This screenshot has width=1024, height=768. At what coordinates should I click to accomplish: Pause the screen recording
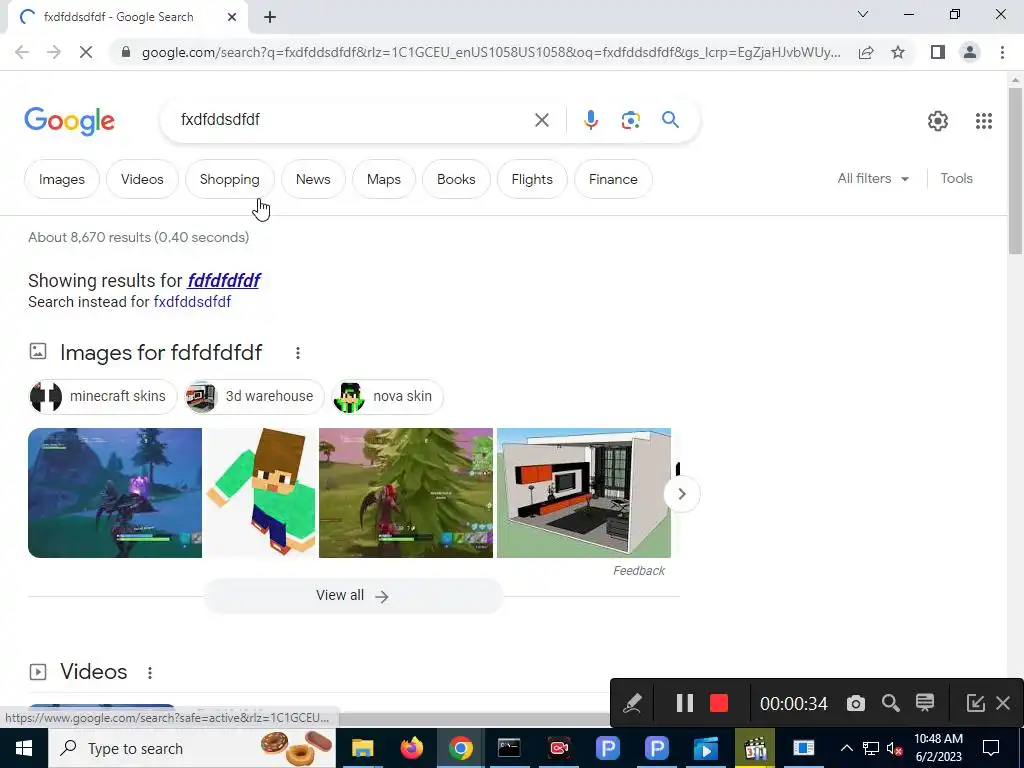[684, 703]
